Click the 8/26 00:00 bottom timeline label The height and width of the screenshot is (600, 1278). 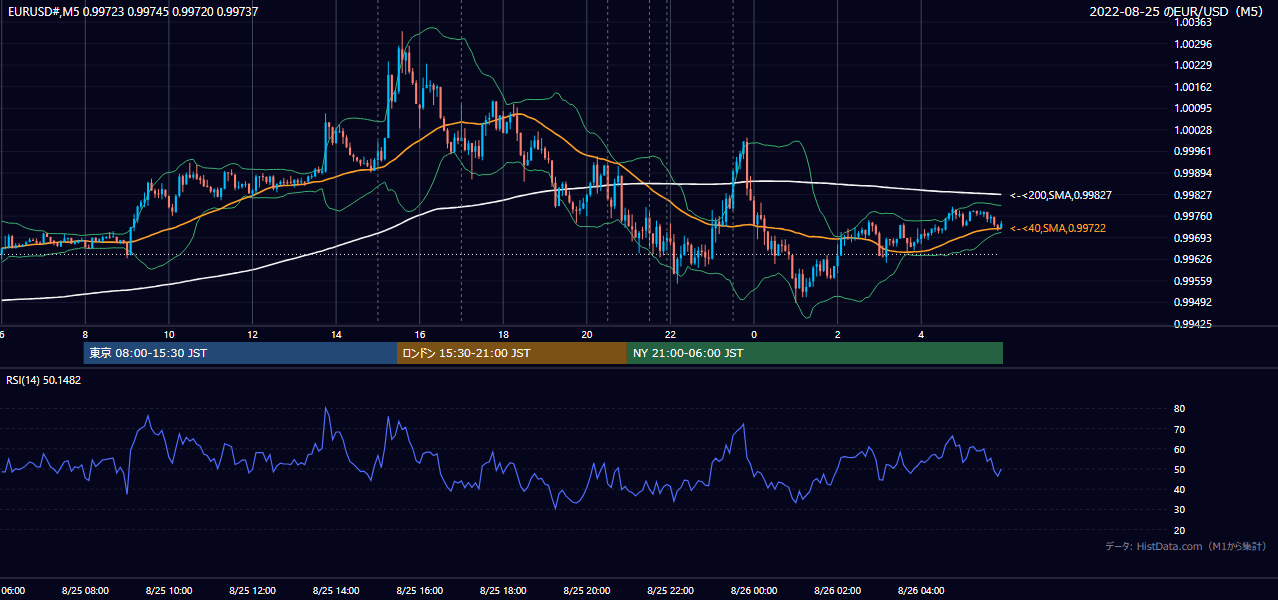click(754, 590)
